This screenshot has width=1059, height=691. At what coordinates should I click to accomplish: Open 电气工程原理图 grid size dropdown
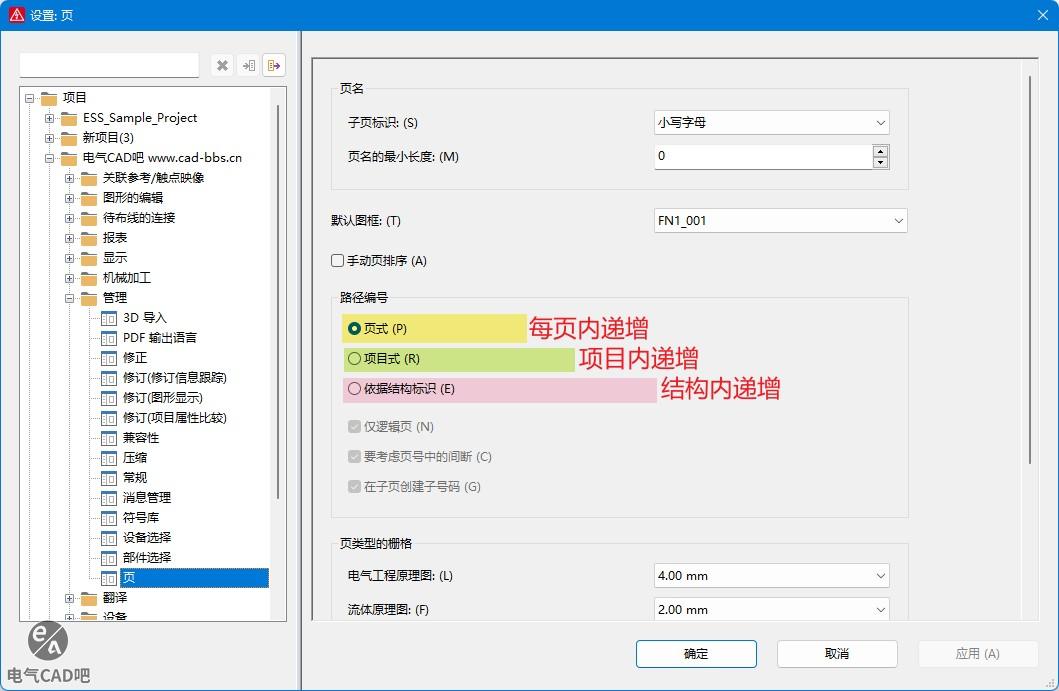point(771,575)
